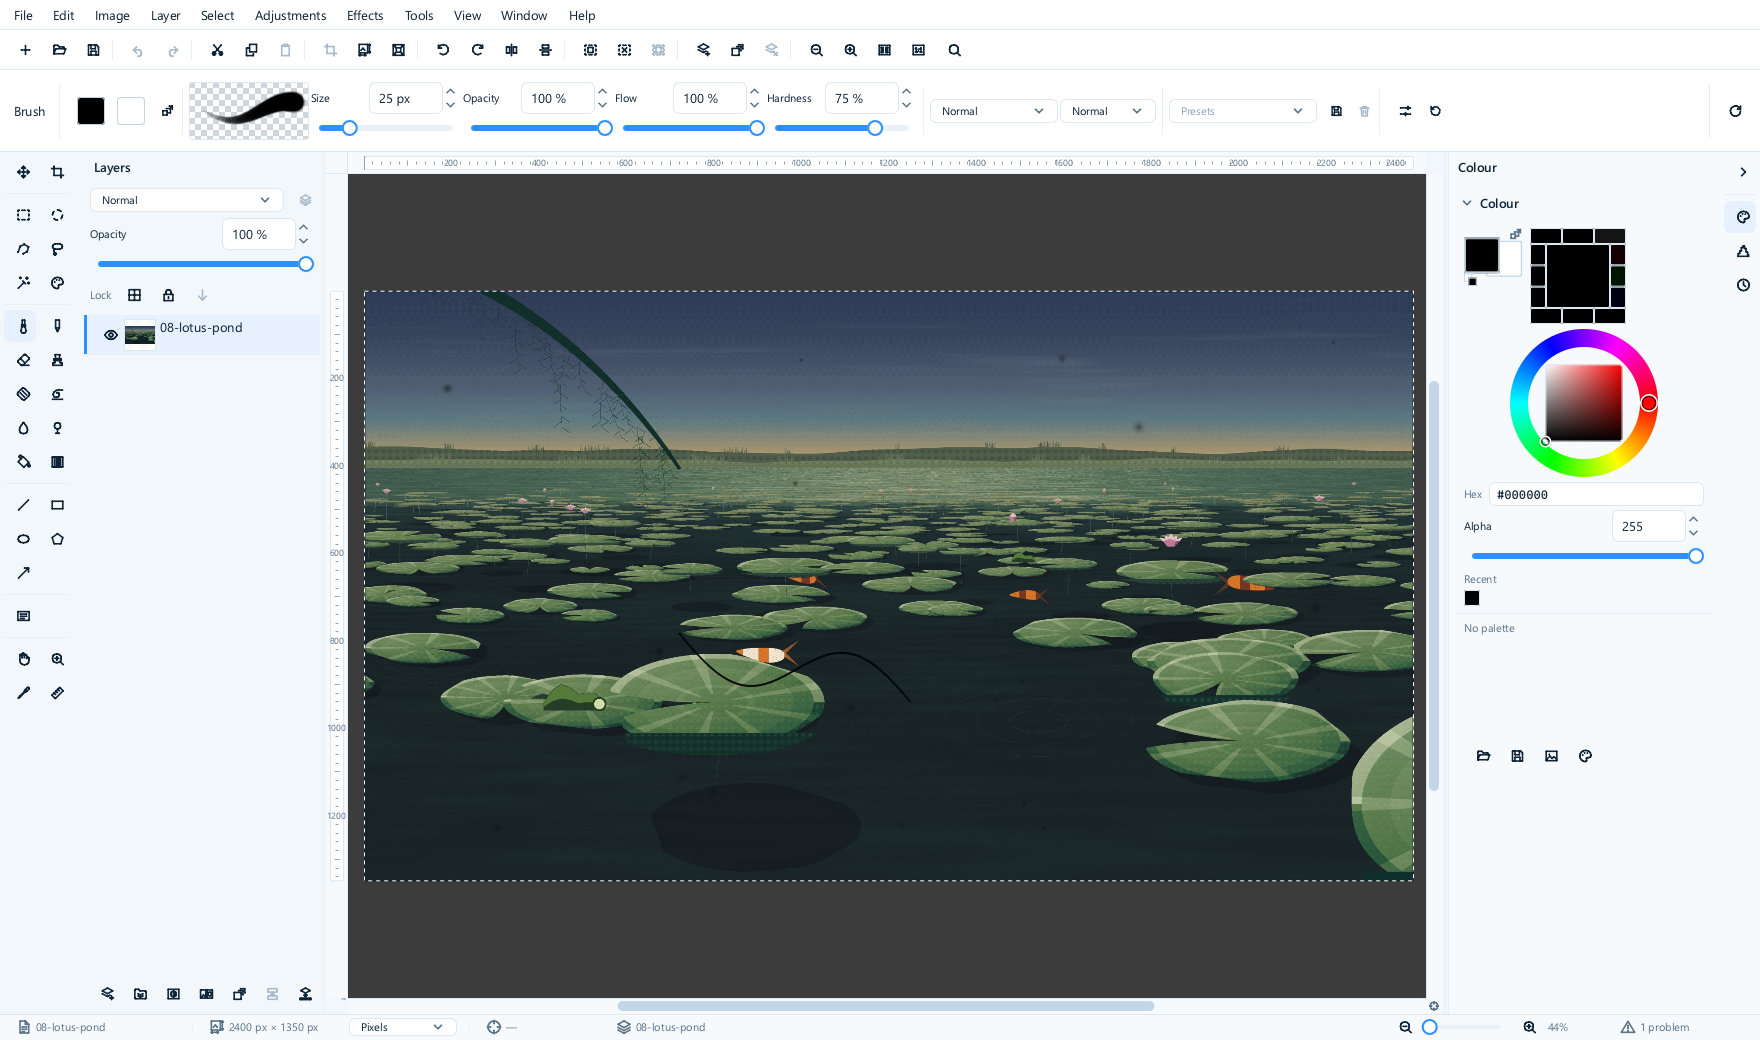The height and width of the screenshot is (1040, 1760).
Task: Toggle lock all padlock in Layers panel
Action: point(168,295)
